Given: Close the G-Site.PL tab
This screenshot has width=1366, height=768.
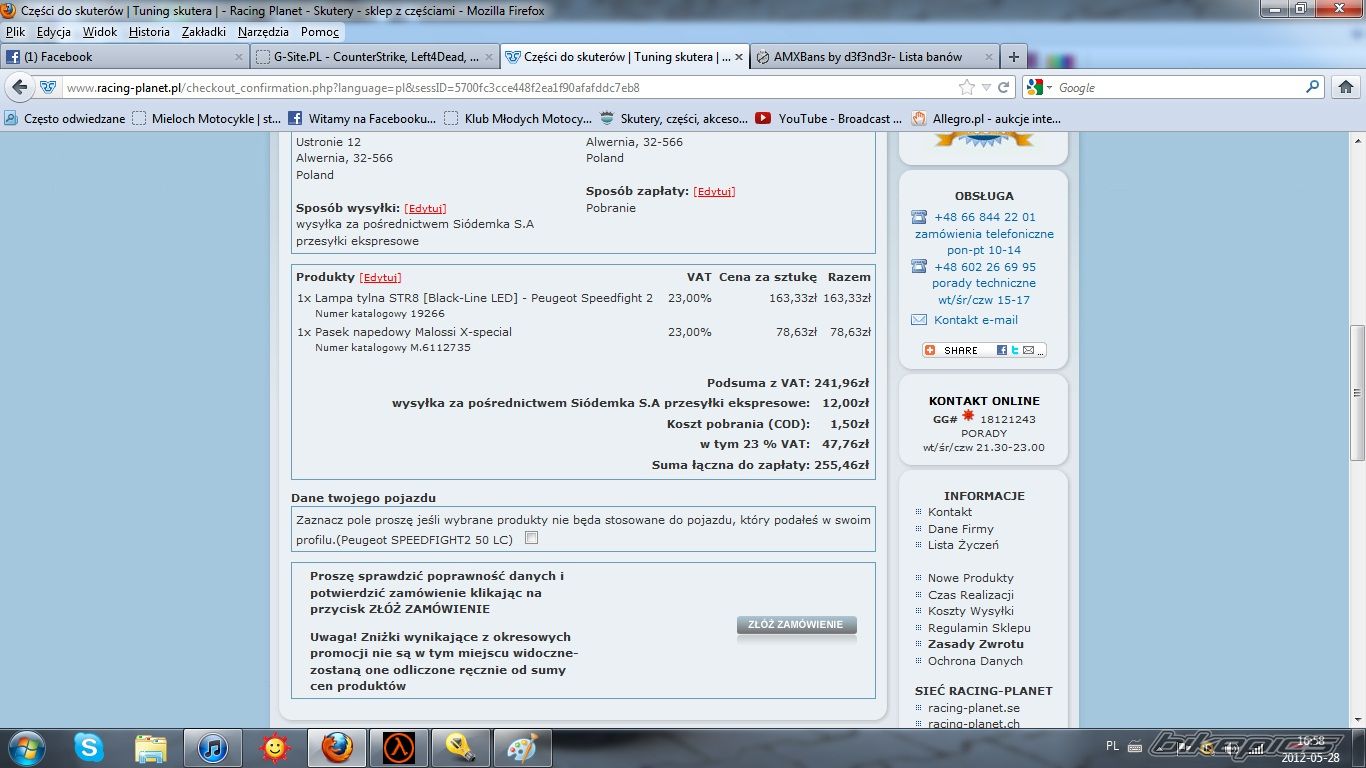Looking at the screenshot, I should [489, 57].
